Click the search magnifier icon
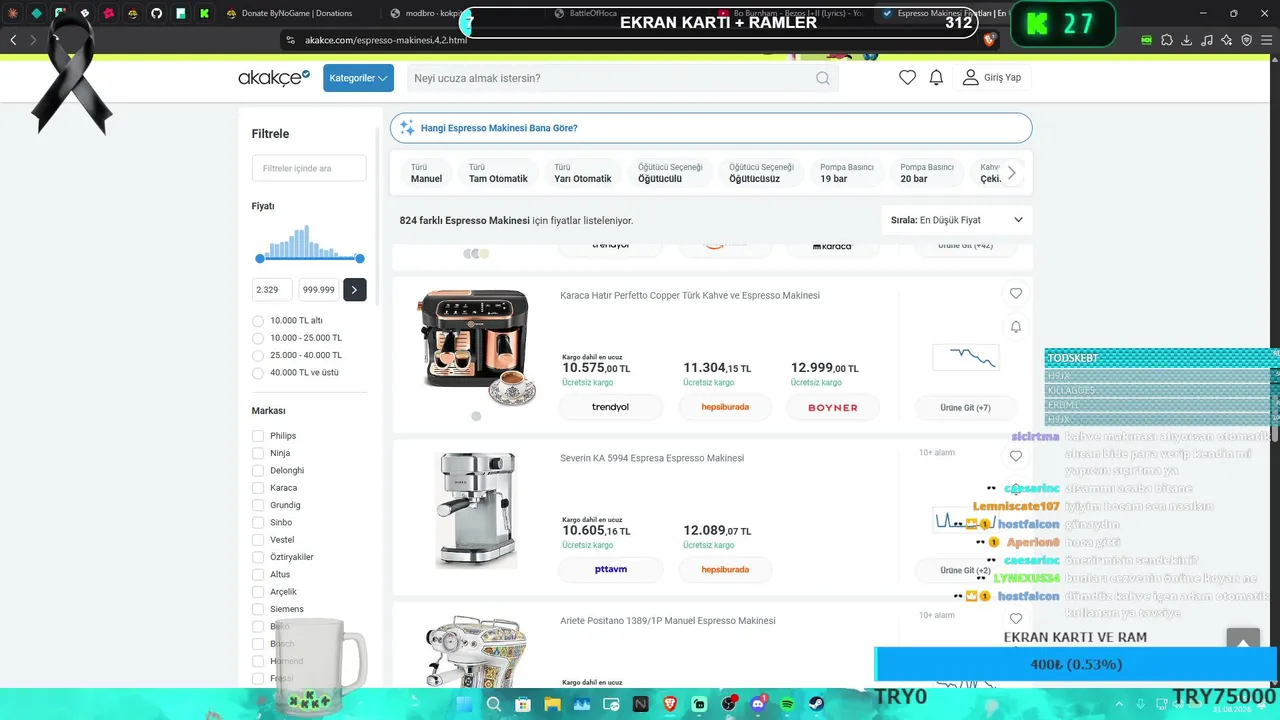This screenshot has width=1280, height=720. [822, 78]
